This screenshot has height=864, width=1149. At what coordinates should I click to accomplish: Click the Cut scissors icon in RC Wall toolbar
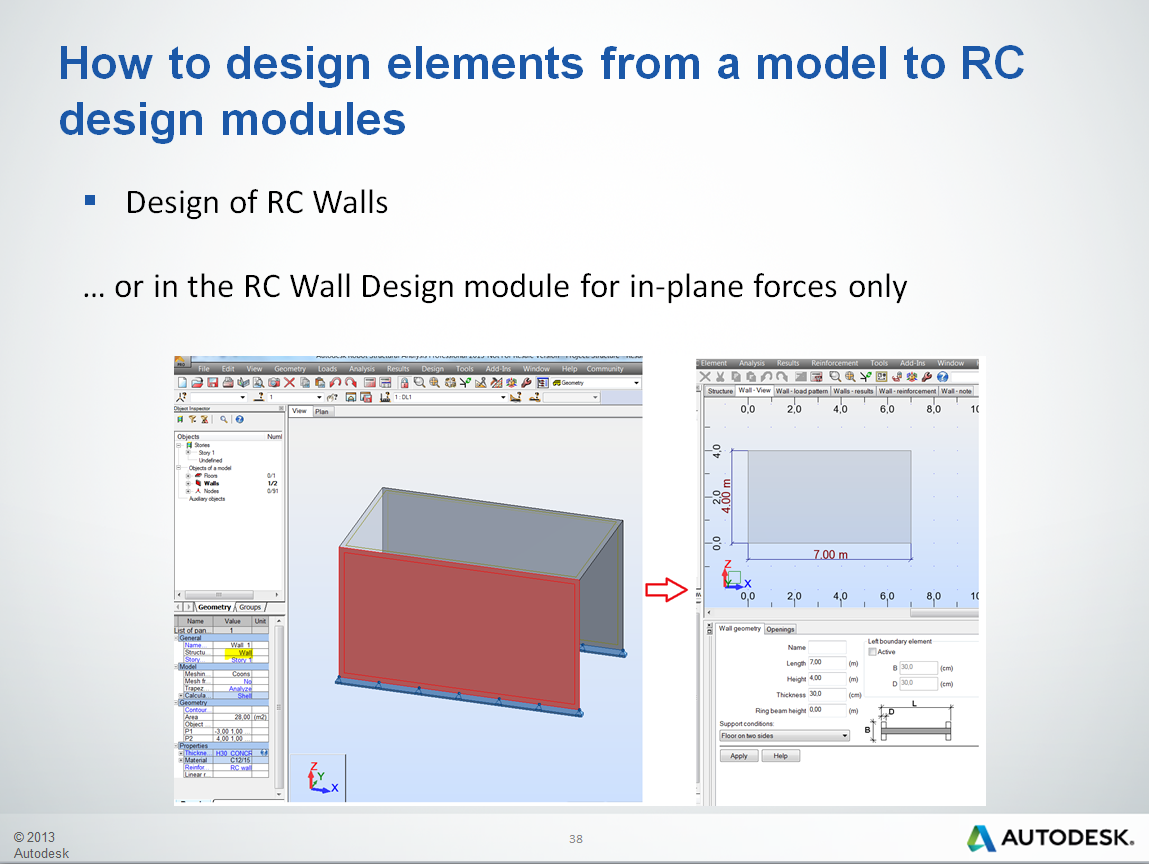(x=720, y=377)
